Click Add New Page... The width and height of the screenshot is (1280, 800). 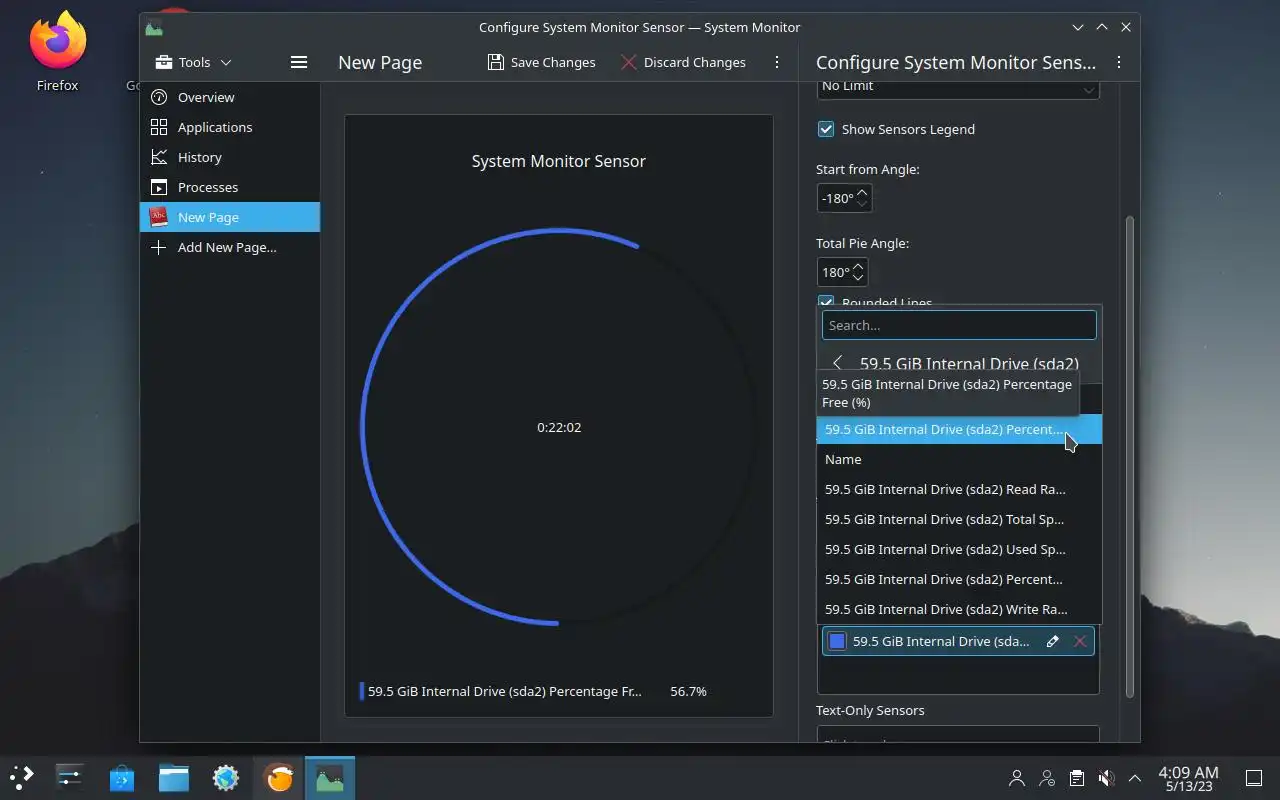[x=230, y=247]
